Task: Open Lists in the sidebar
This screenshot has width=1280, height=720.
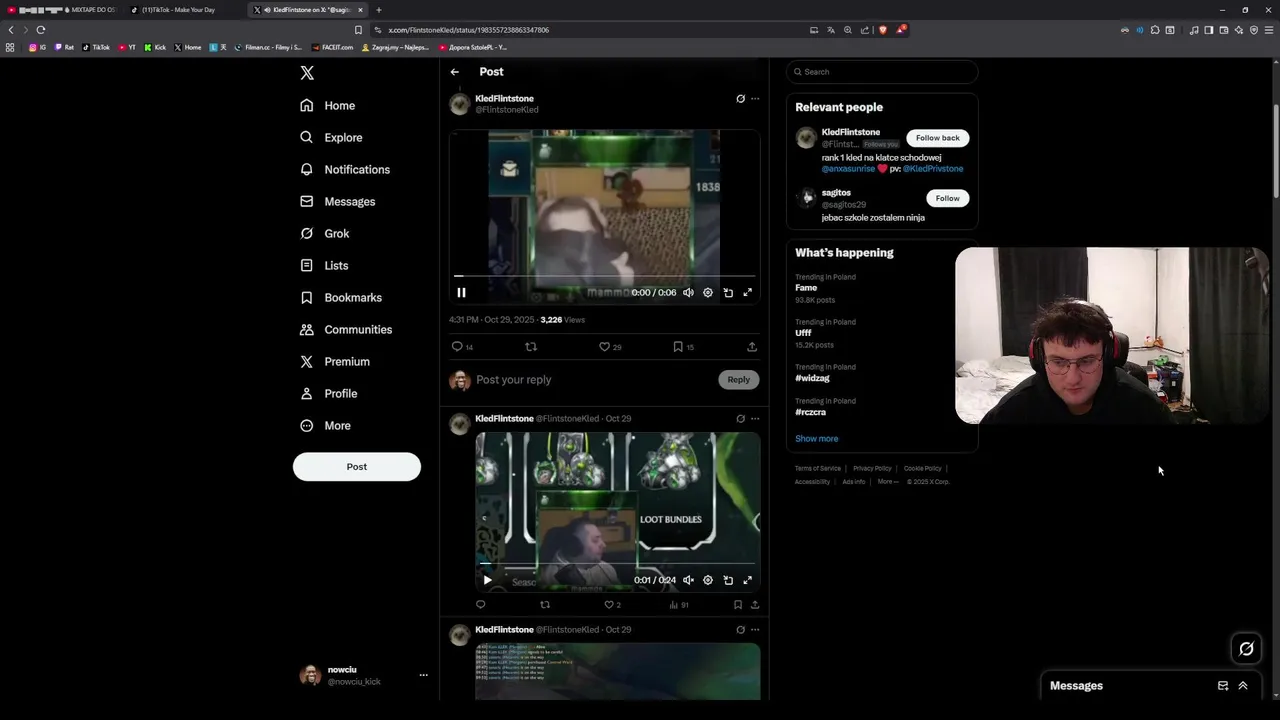Action: click(x=324, y=265)
